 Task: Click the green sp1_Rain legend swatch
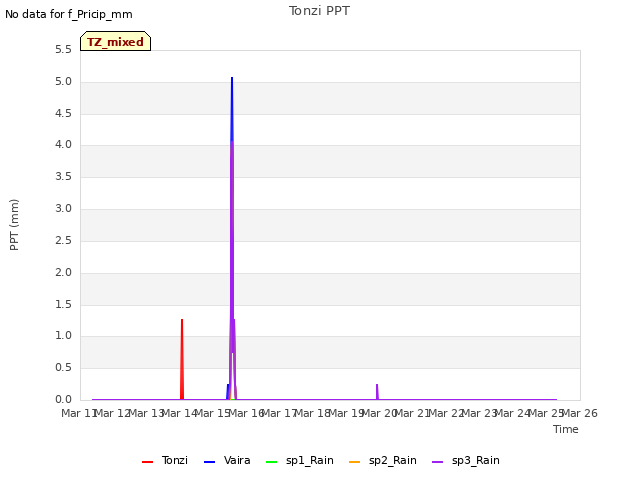click(x=271, y=462)
